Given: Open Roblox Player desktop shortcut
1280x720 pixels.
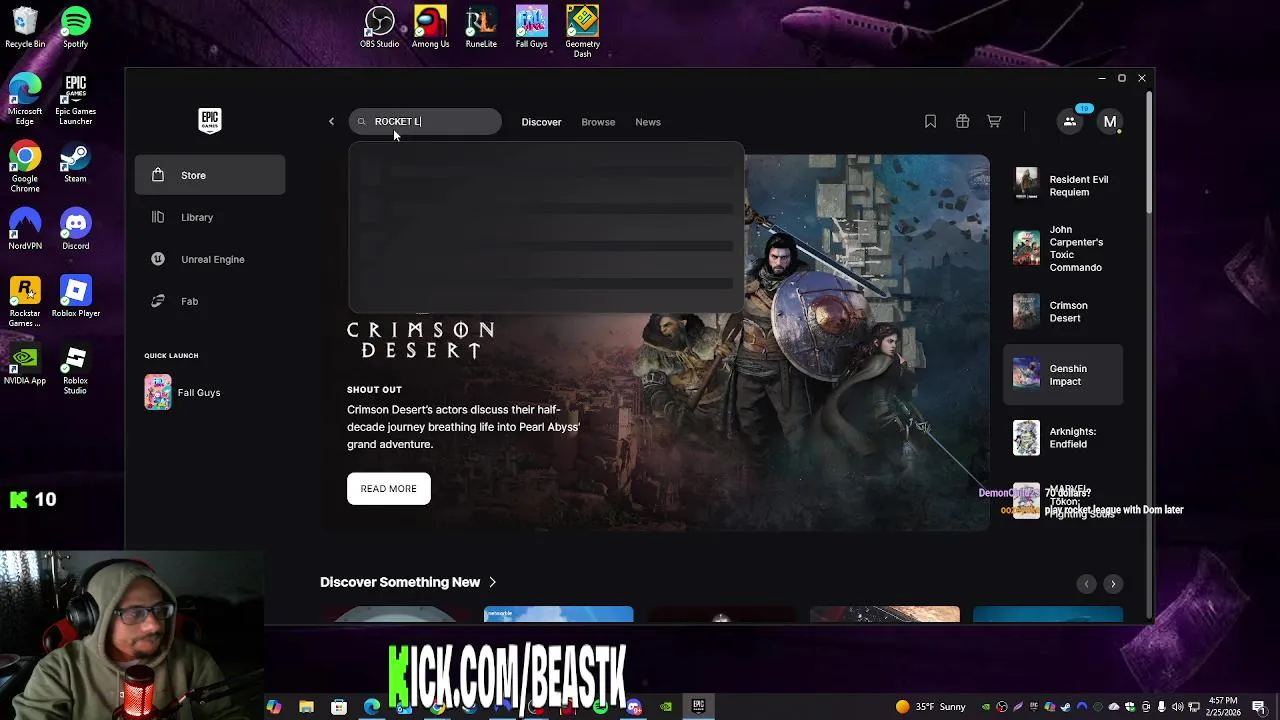Looking at the screenshot, I should click(75, 296).
